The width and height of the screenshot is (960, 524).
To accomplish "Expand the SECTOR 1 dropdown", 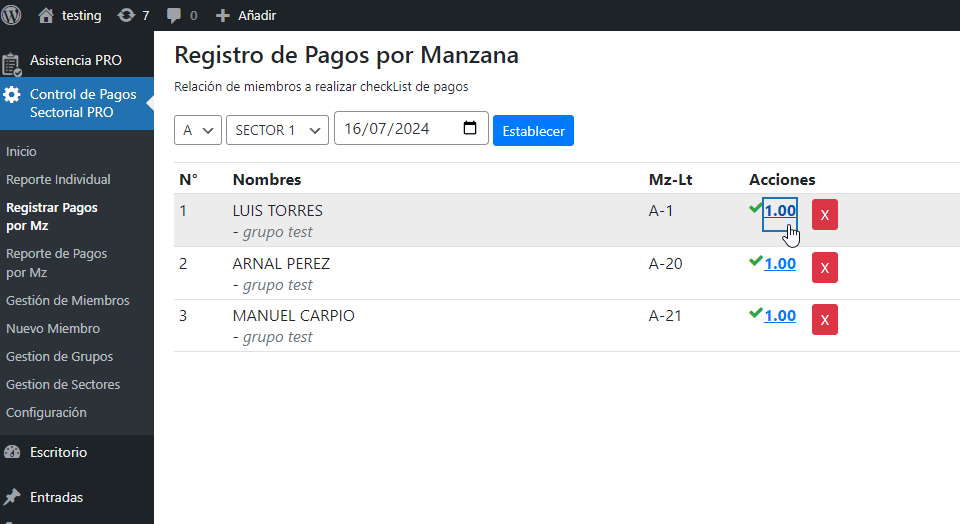I will tap(277, 130).
